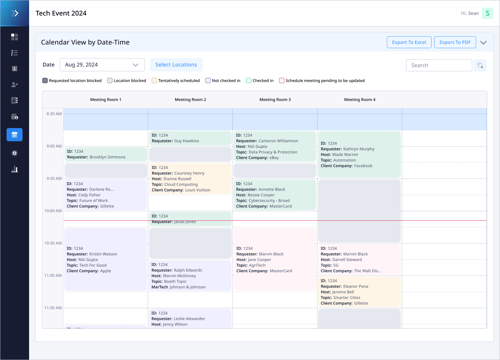Screen dimensions: 500x360
Task: Click the Export To PDF button
Action: [x=455, y=42]
